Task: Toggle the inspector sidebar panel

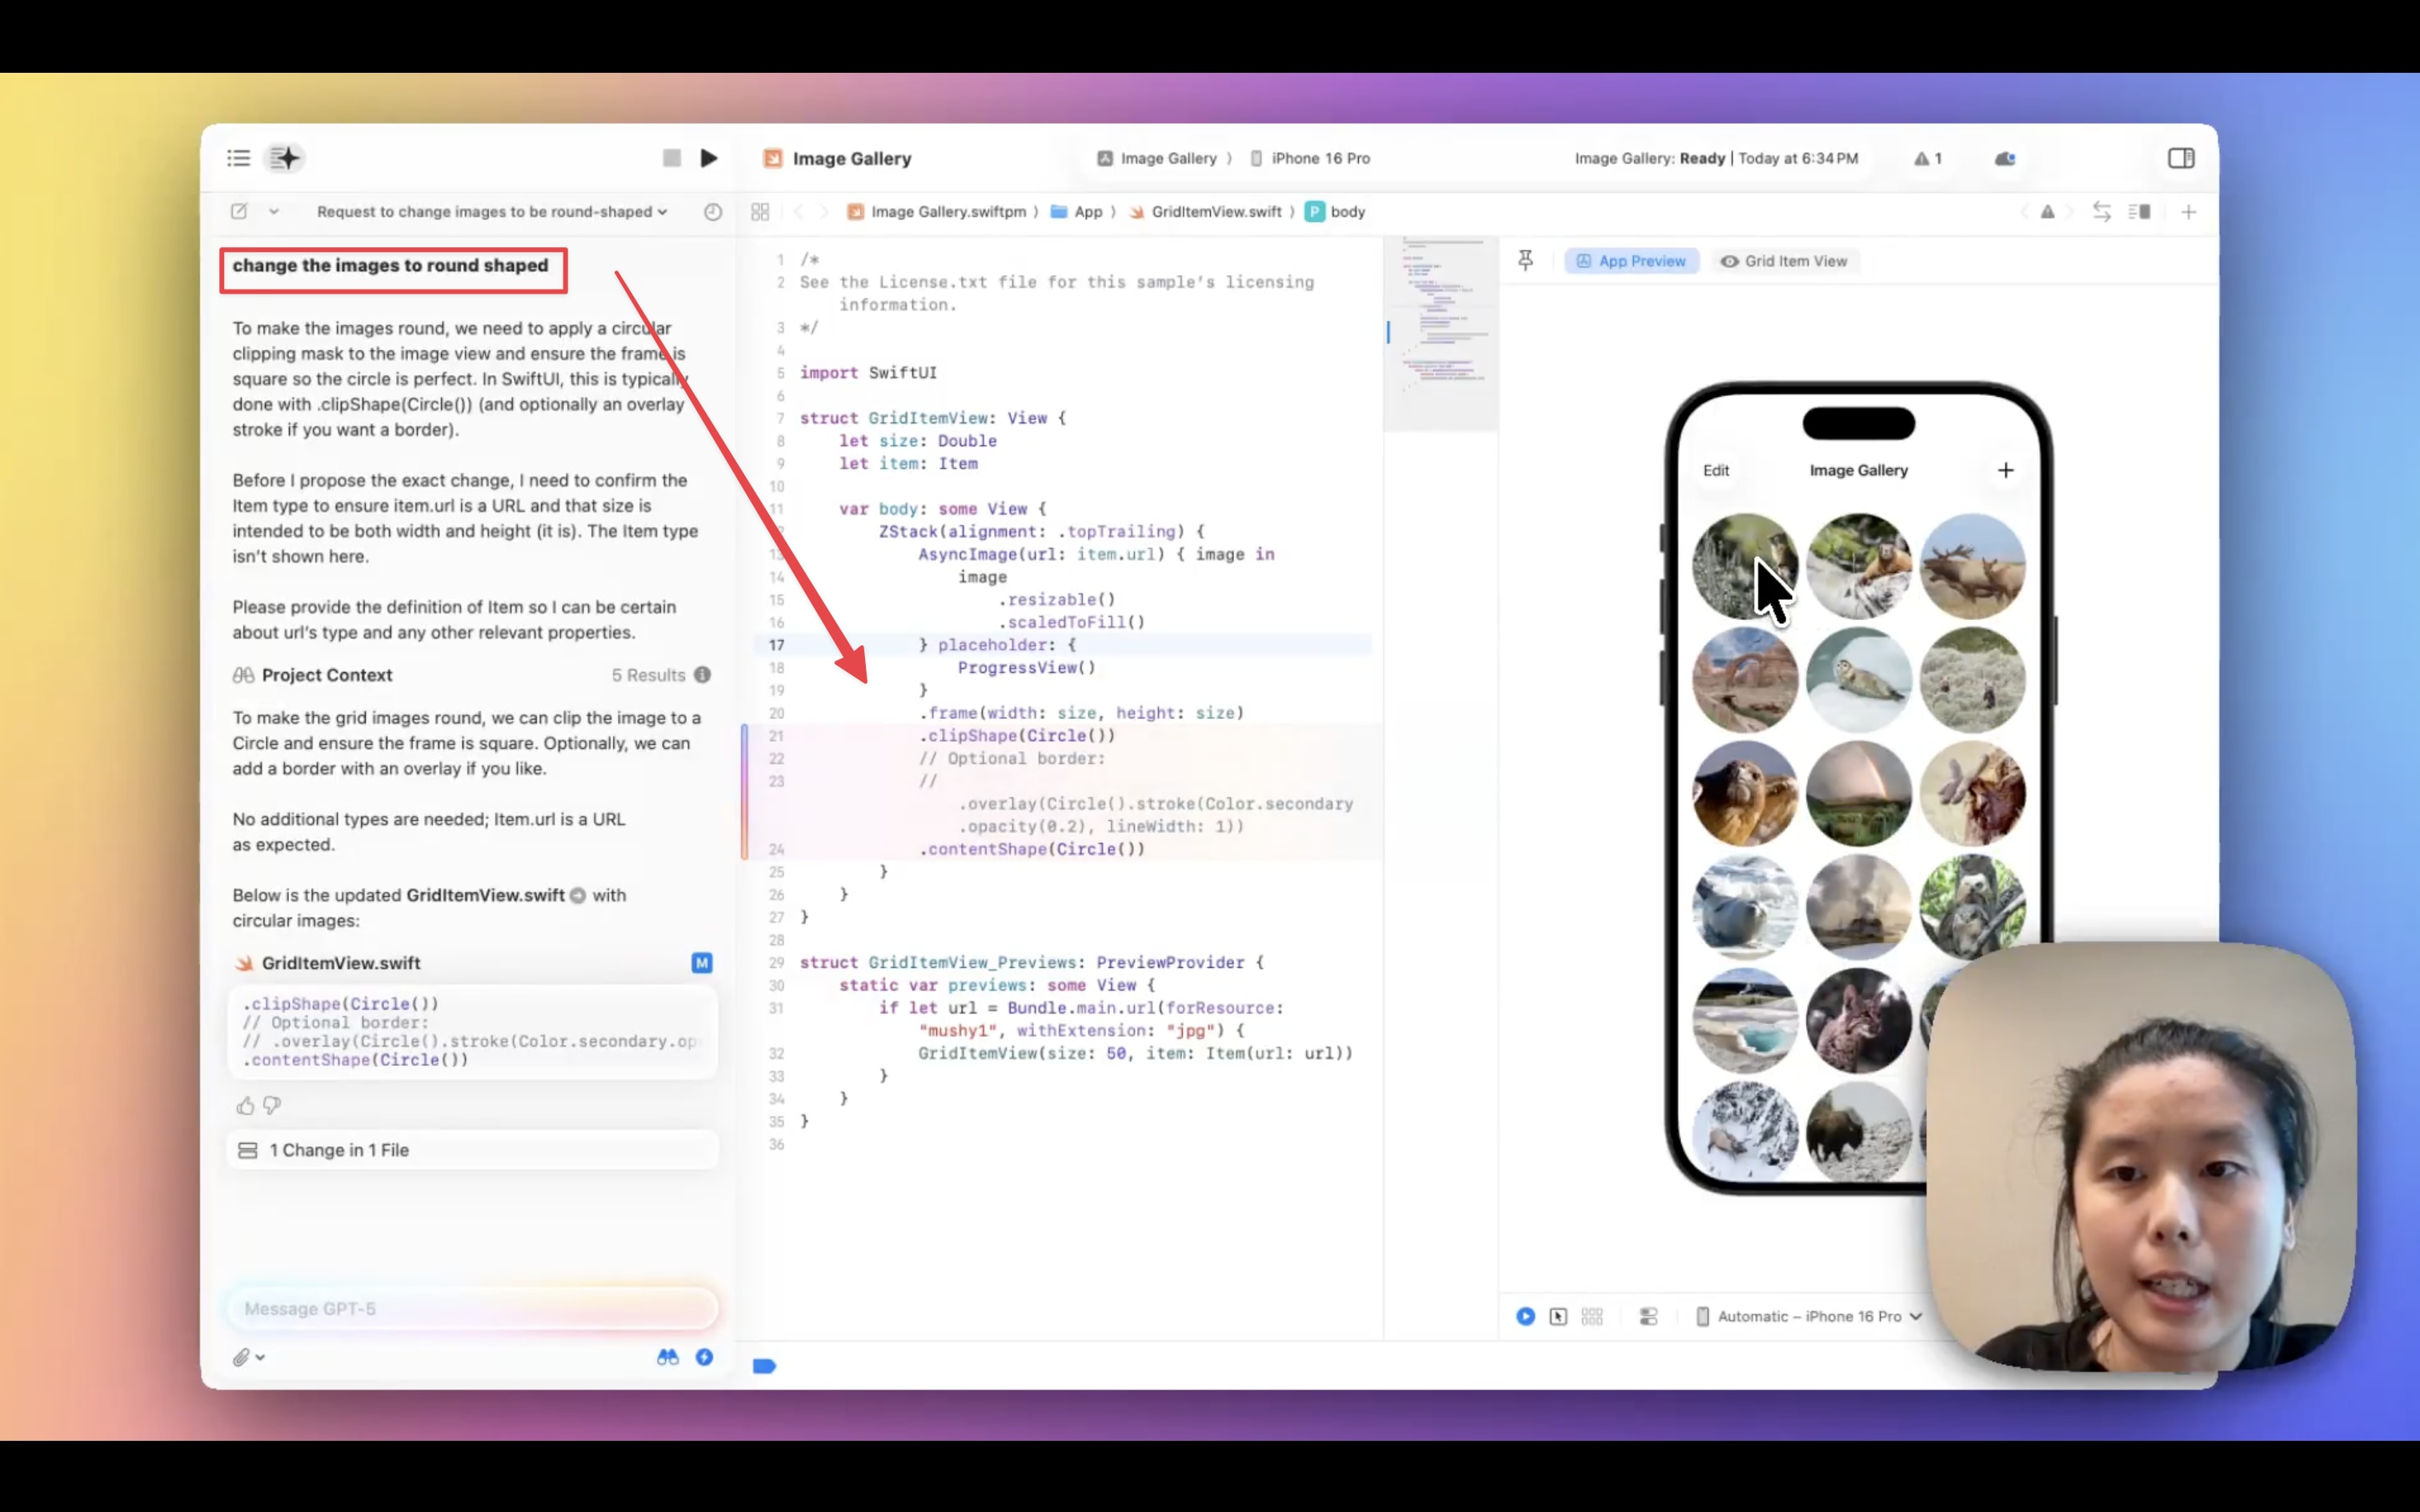Action: (2181, 158)
